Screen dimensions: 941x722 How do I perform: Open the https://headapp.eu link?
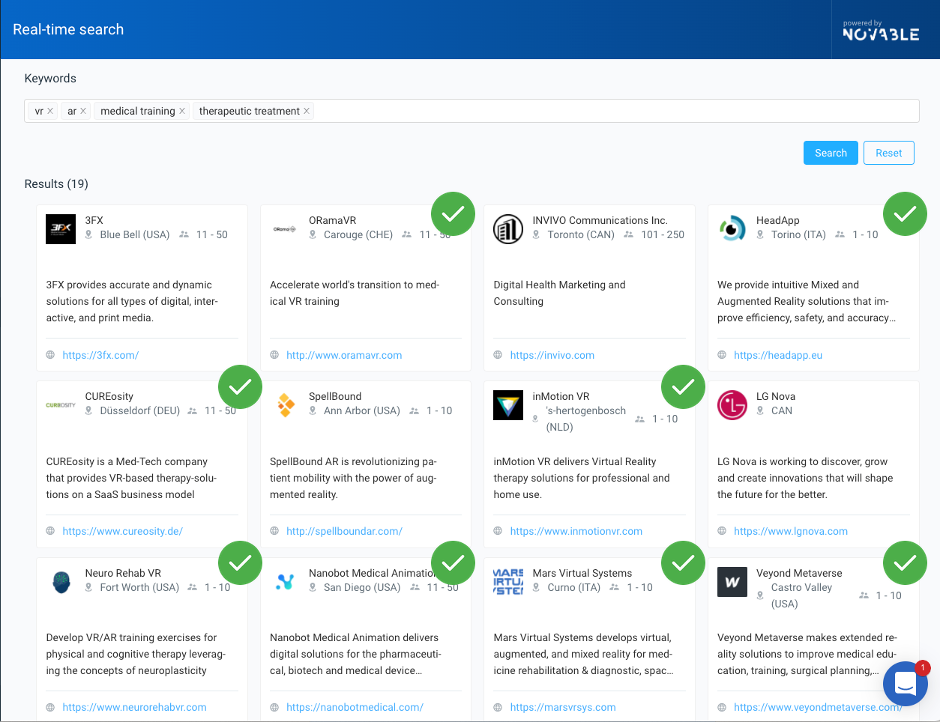click(778, 355)
